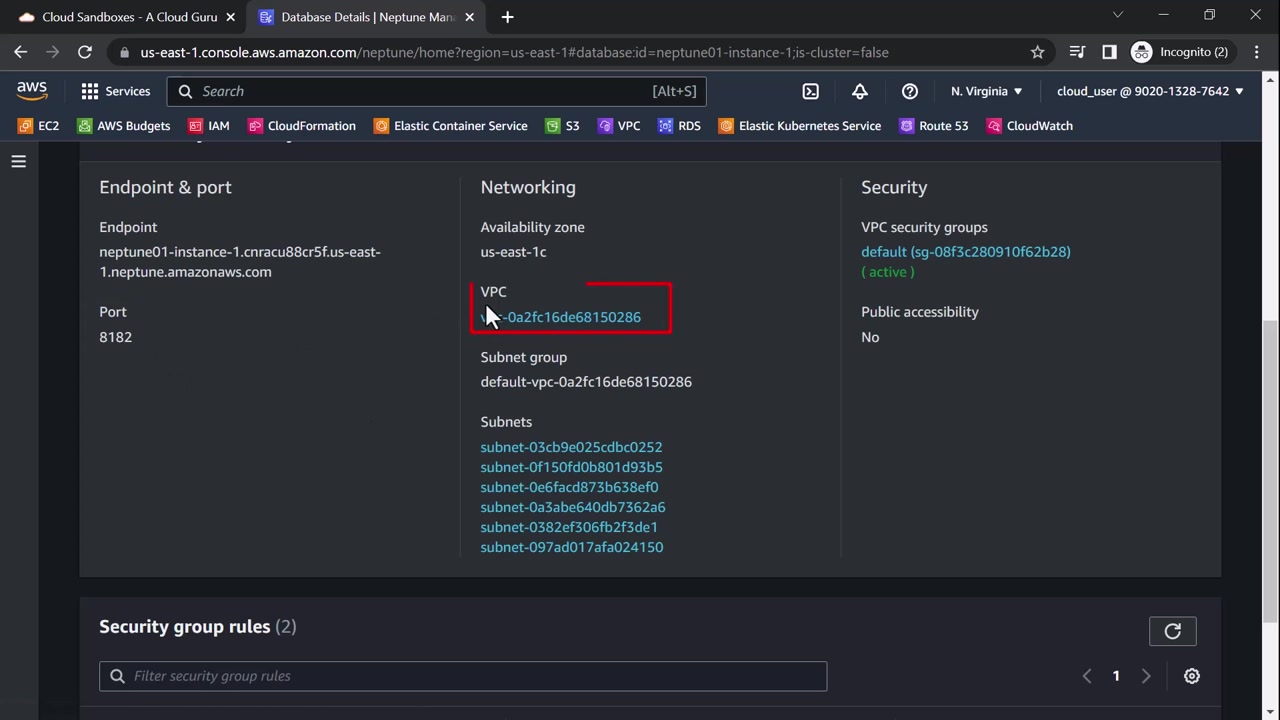The image size is (1280, 720).
Task: Open the default security group sg-08f3c280910f62b28
Action: [x=966, y=252]
